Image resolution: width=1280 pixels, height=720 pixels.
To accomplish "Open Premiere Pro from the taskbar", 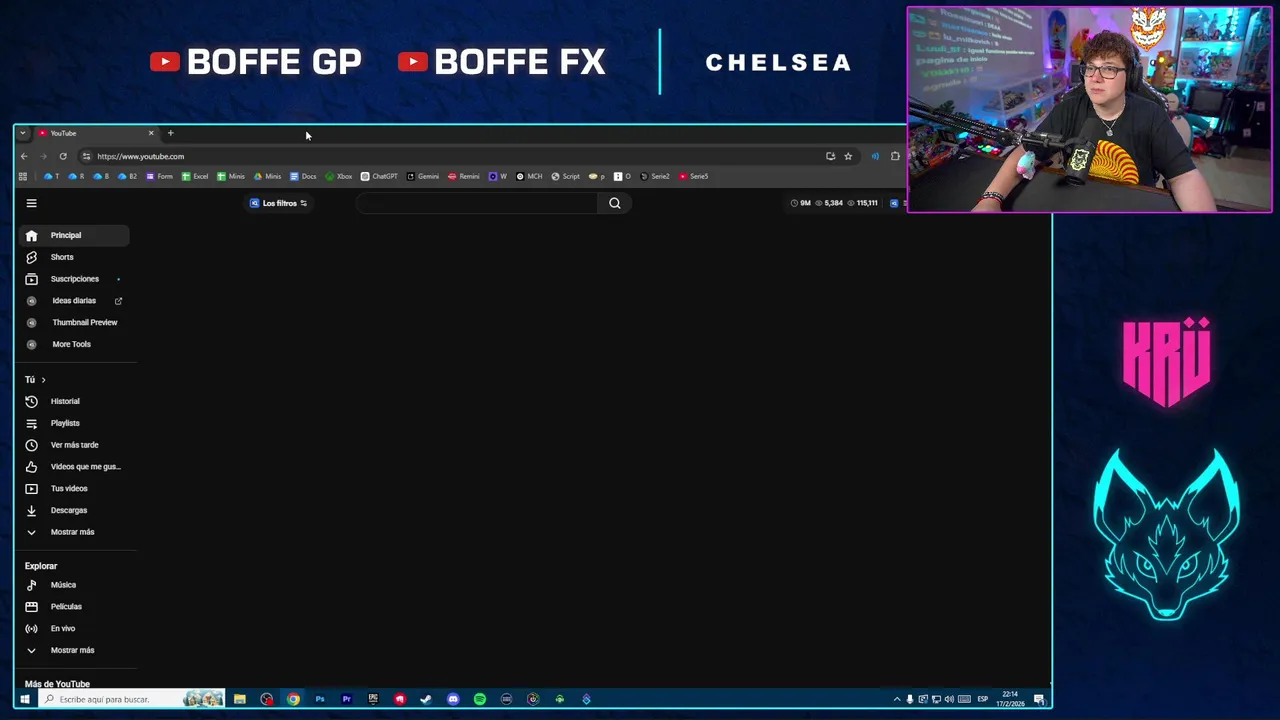I will pos(346,699).
